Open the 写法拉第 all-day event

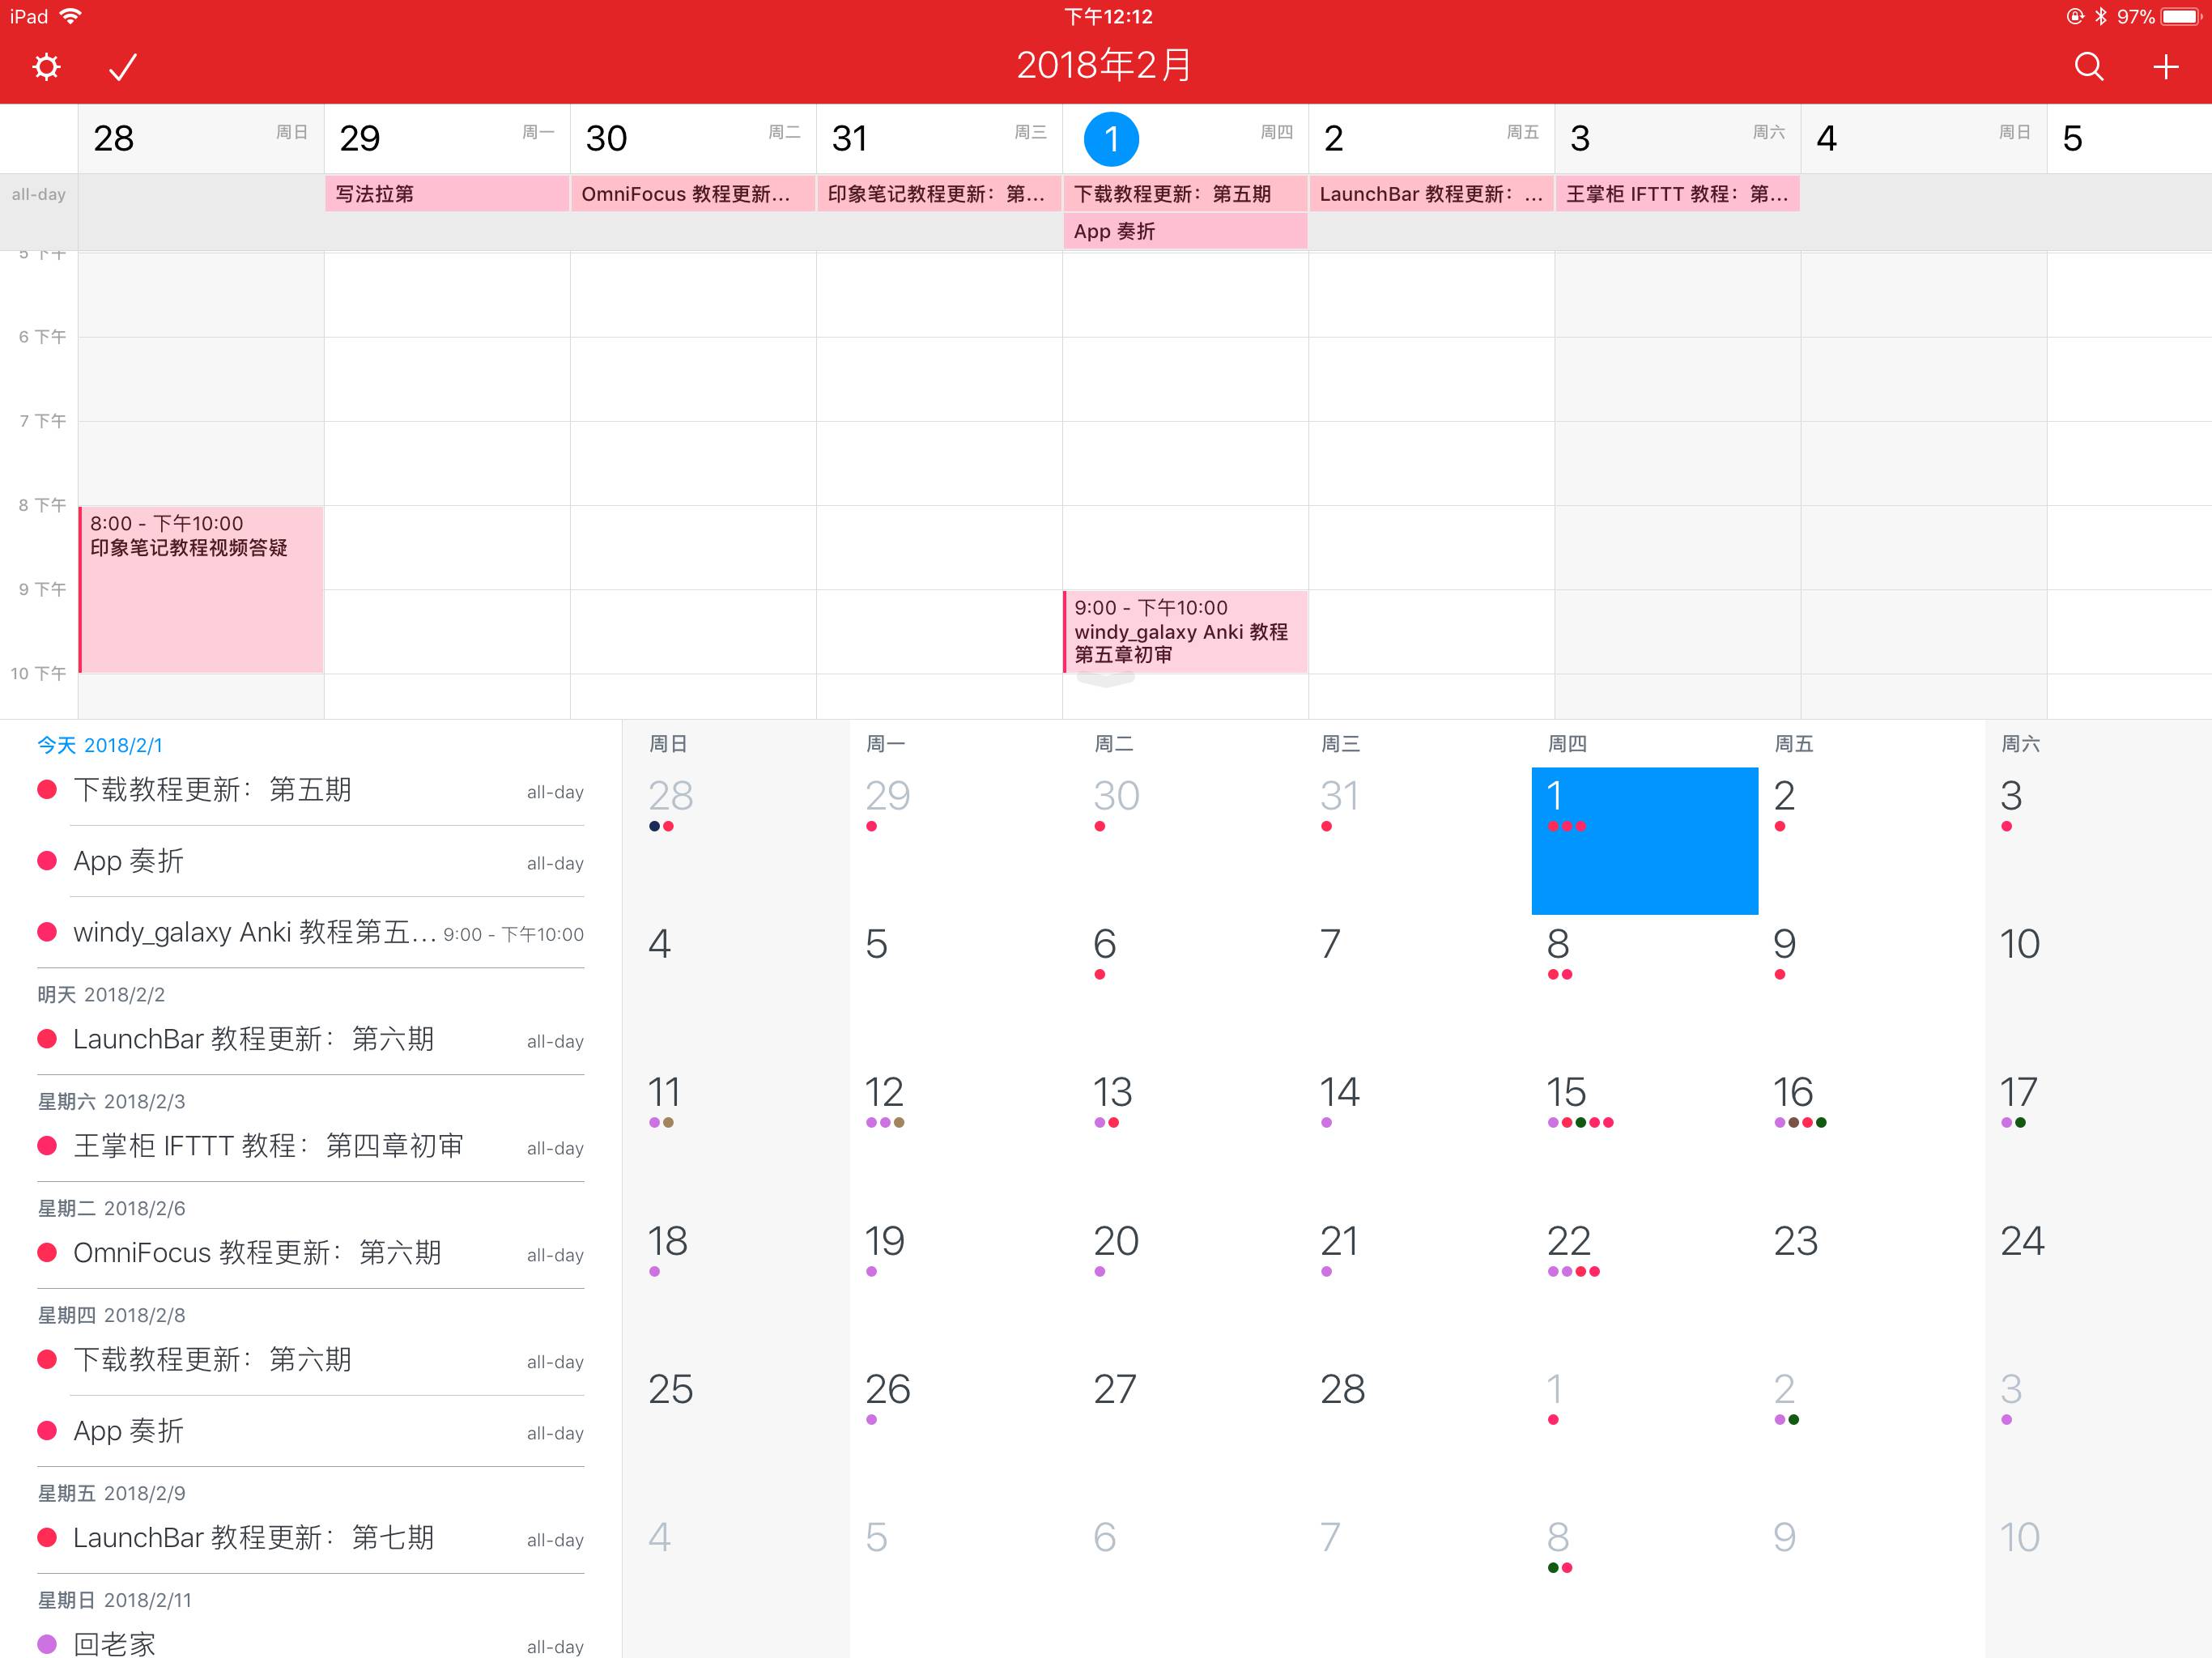[x=446, y=194]
